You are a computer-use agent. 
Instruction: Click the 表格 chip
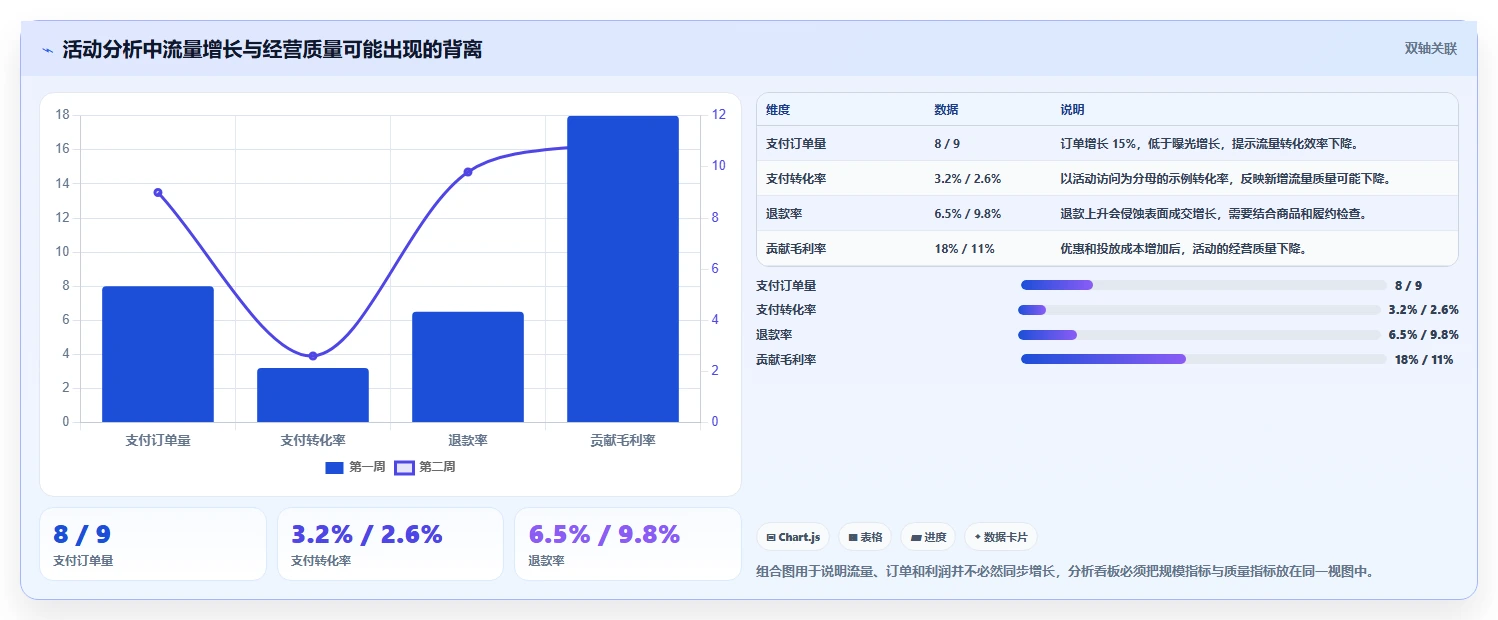(x=865, y=537)
